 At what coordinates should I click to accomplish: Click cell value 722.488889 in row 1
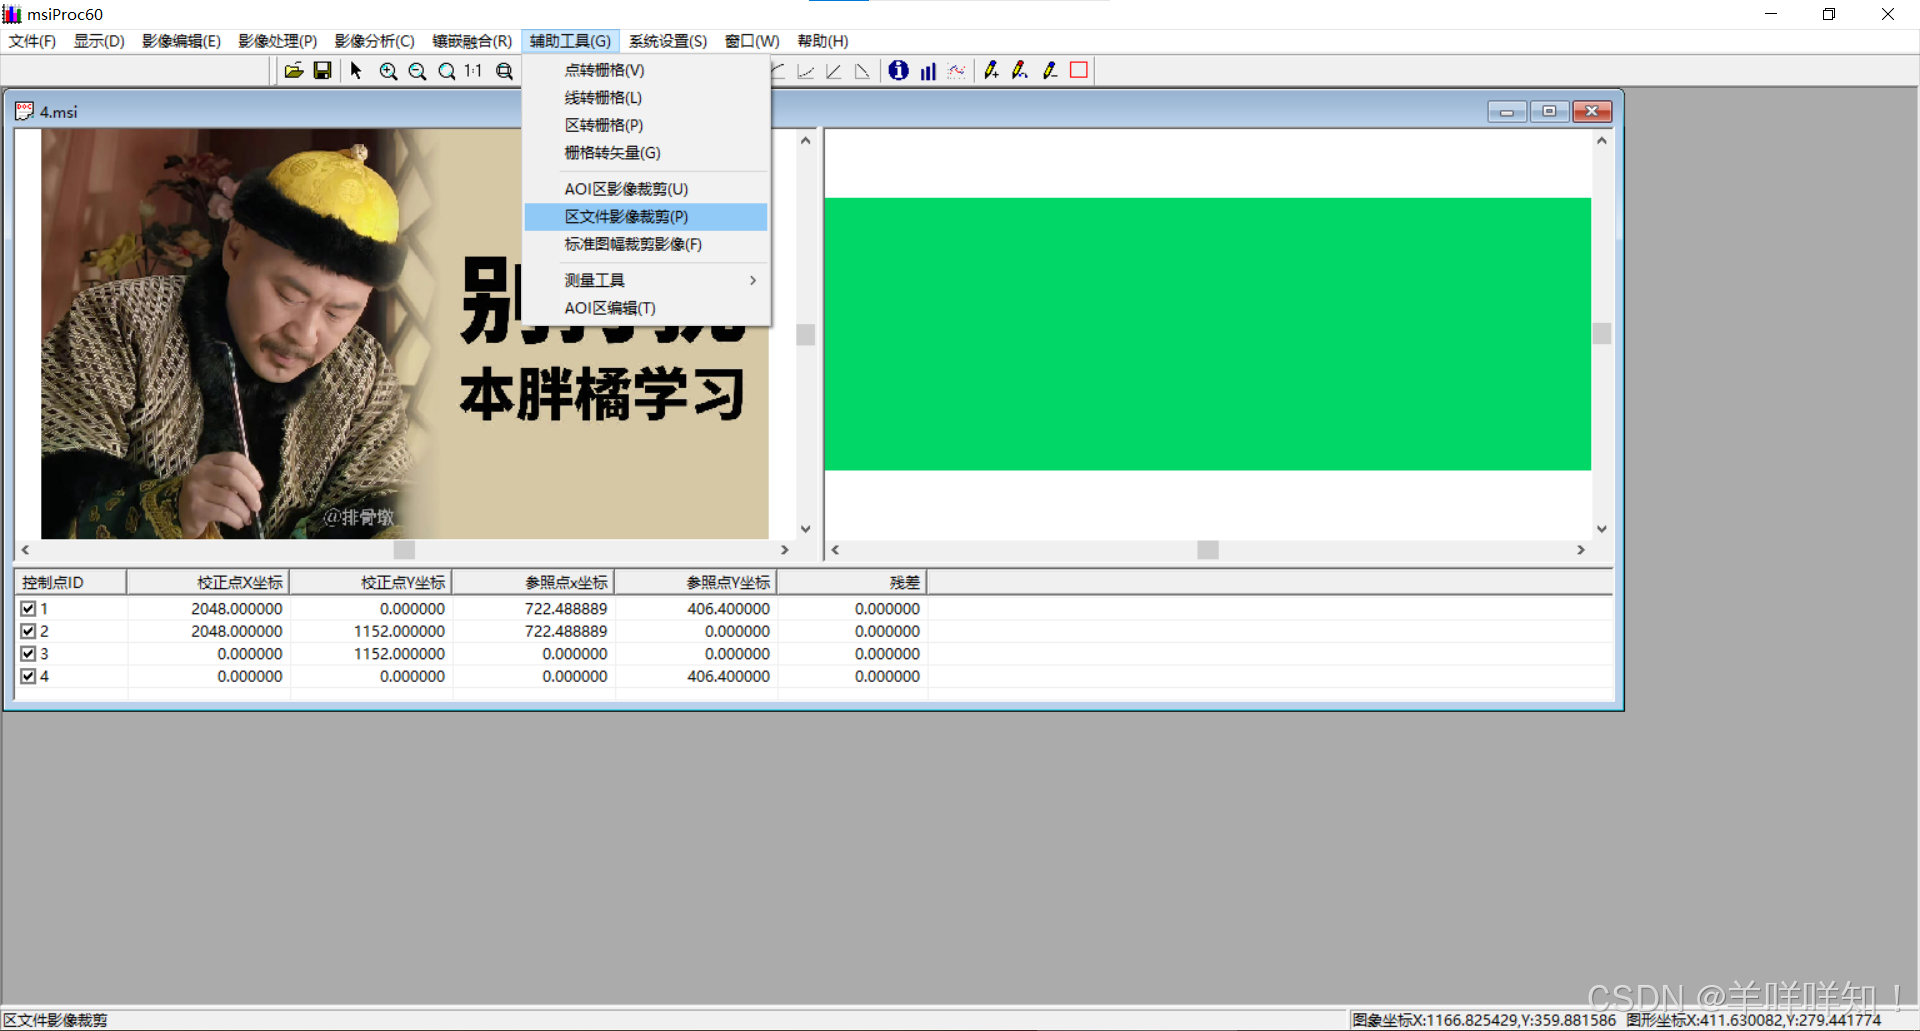[x=566, y=608]
